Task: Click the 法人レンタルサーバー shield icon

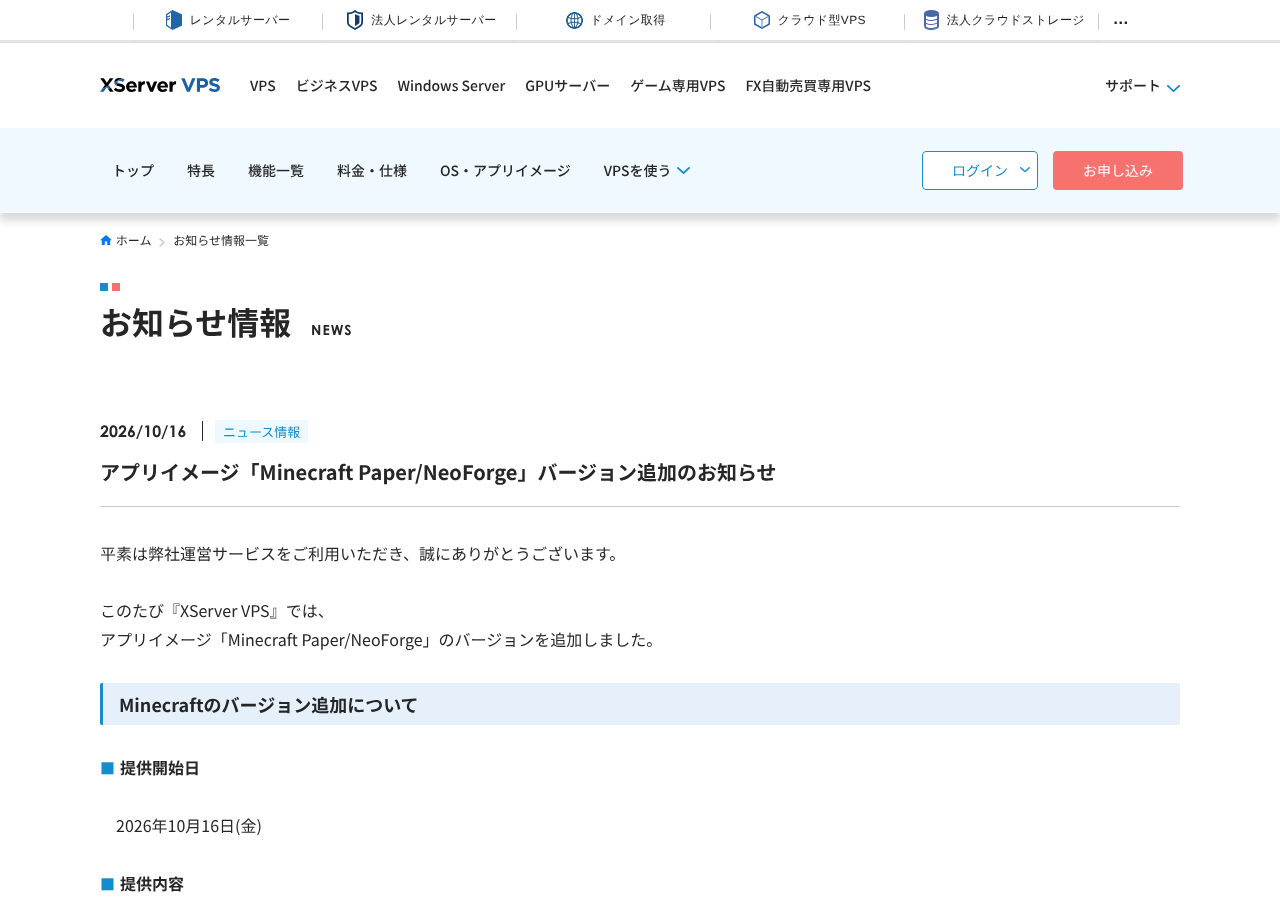Action: (x=355, y=20)
